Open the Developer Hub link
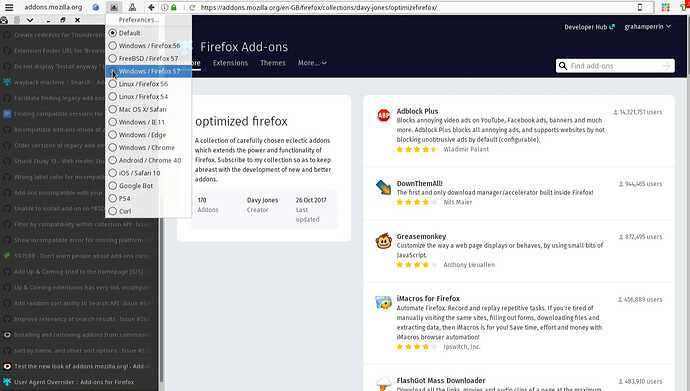The image size is (690, 391). (x=589, y=27)
